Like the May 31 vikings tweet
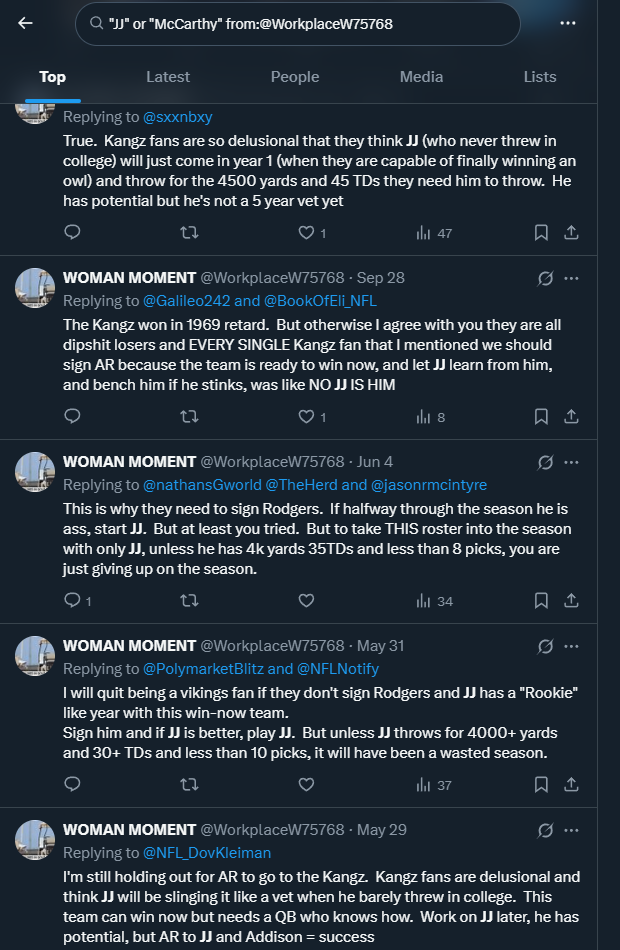 (306, 785)
